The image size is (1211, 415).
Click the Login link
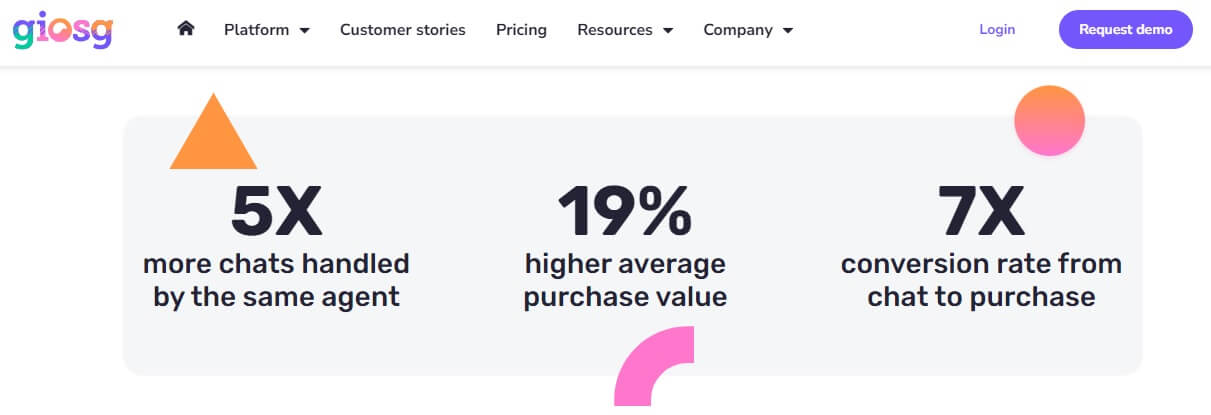point(997,30)
